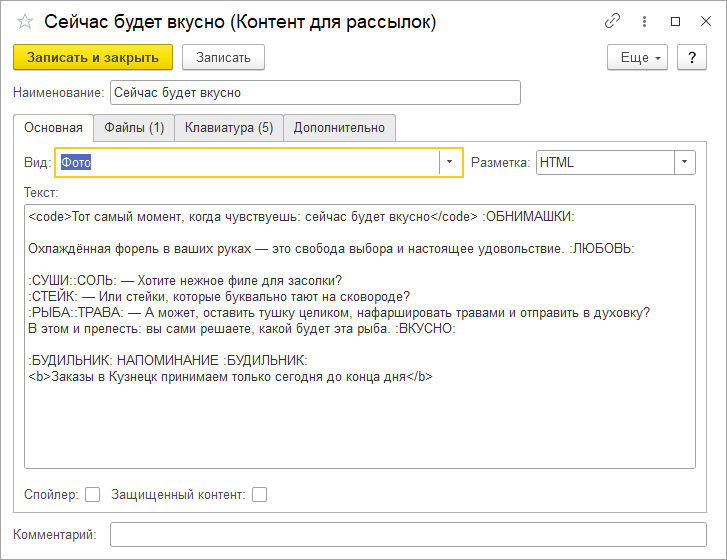Click the Записать и закрыть button

pos(93,57)
